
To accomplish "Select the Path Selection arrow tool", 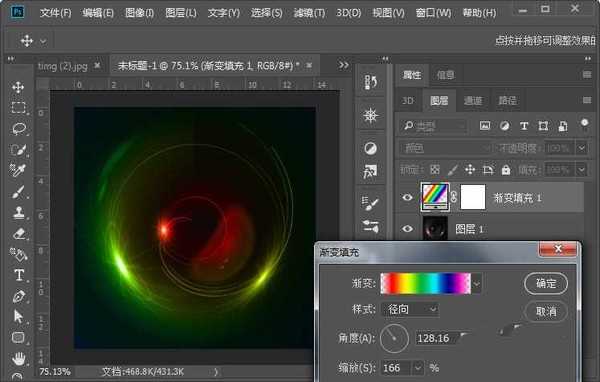I will pos(18,317).
